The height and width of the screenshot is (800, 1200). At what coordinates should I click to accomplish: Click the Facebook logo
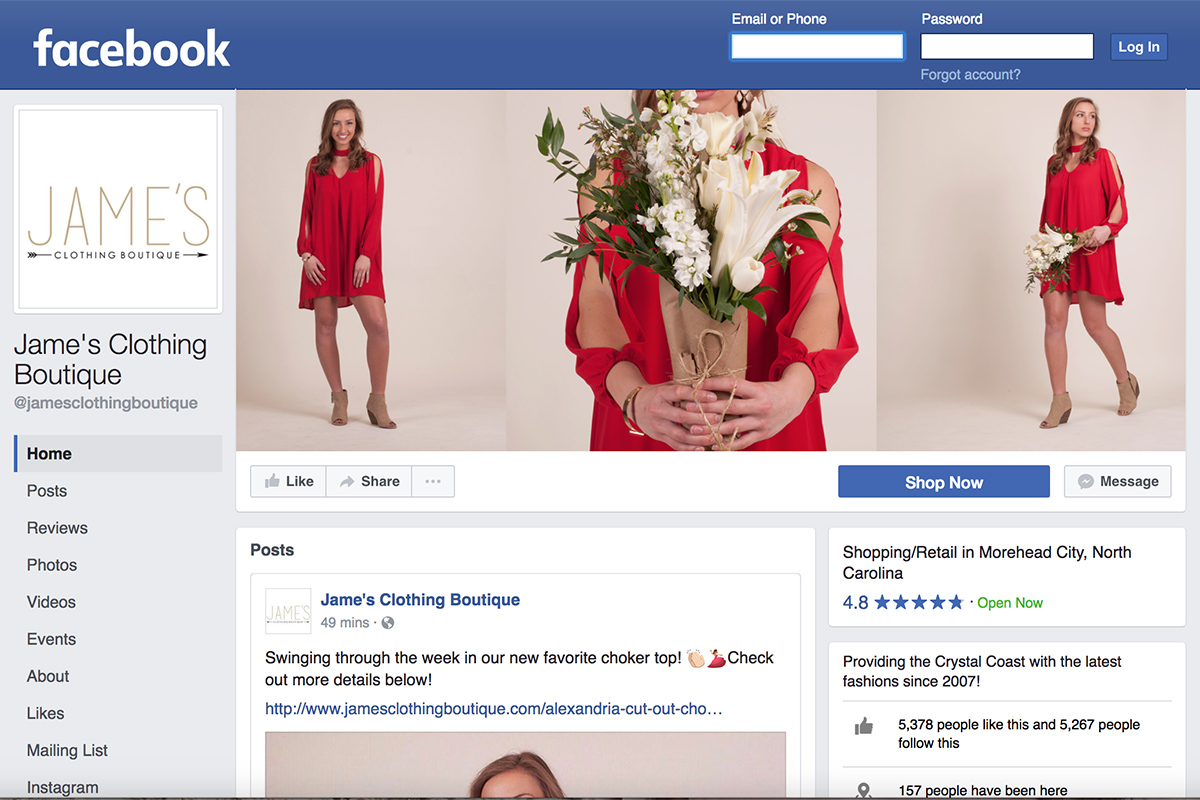[132, 48]
